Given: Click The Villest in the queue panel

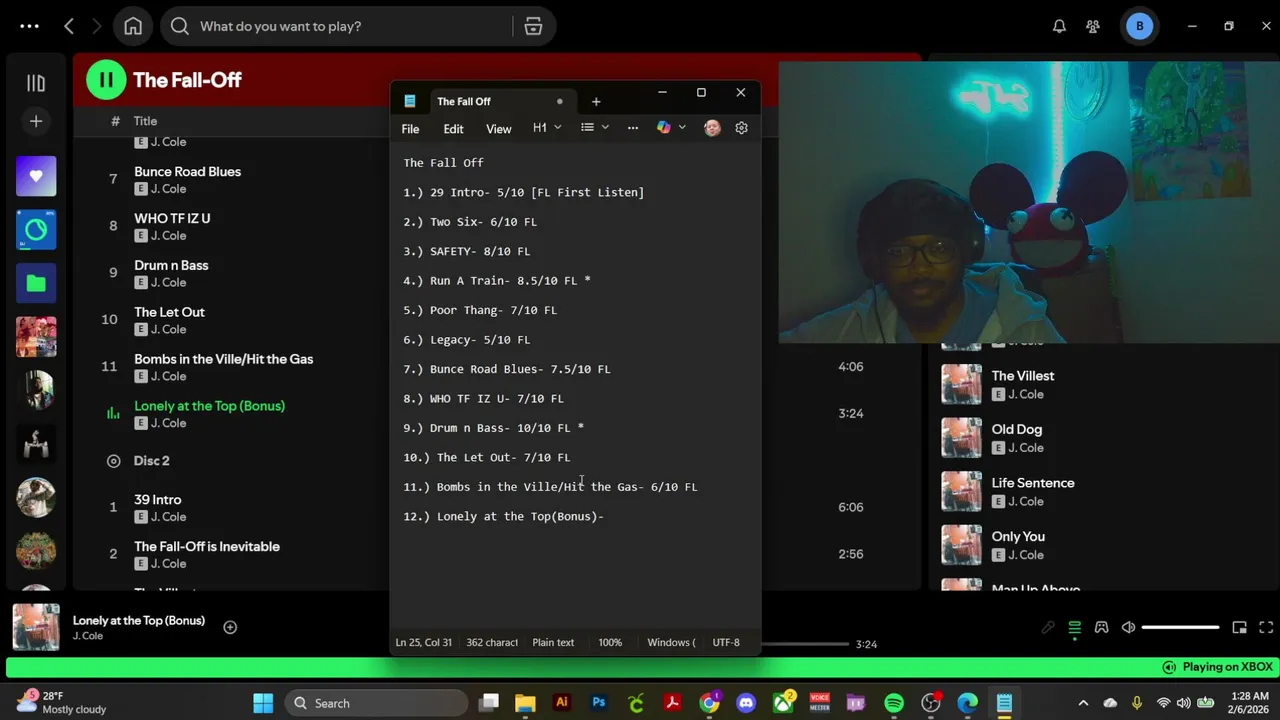Looking at the screenshot, I should (x=1023, y=376).
